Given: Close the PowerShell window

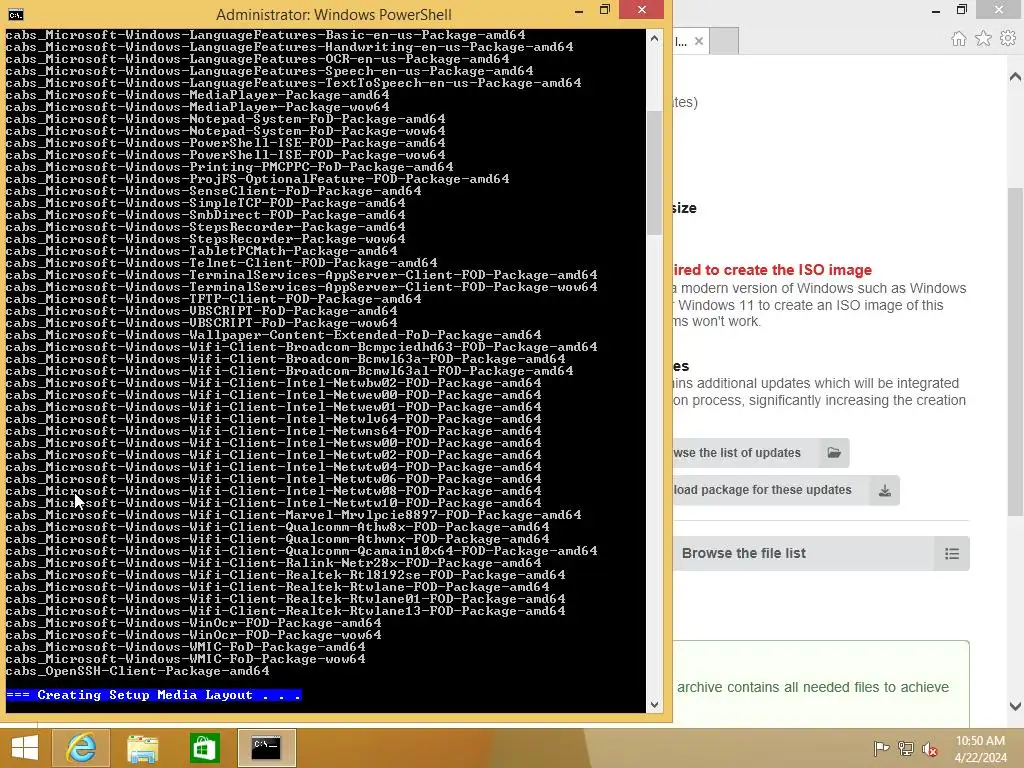Looking at the screenshot, I should [641, 10].
